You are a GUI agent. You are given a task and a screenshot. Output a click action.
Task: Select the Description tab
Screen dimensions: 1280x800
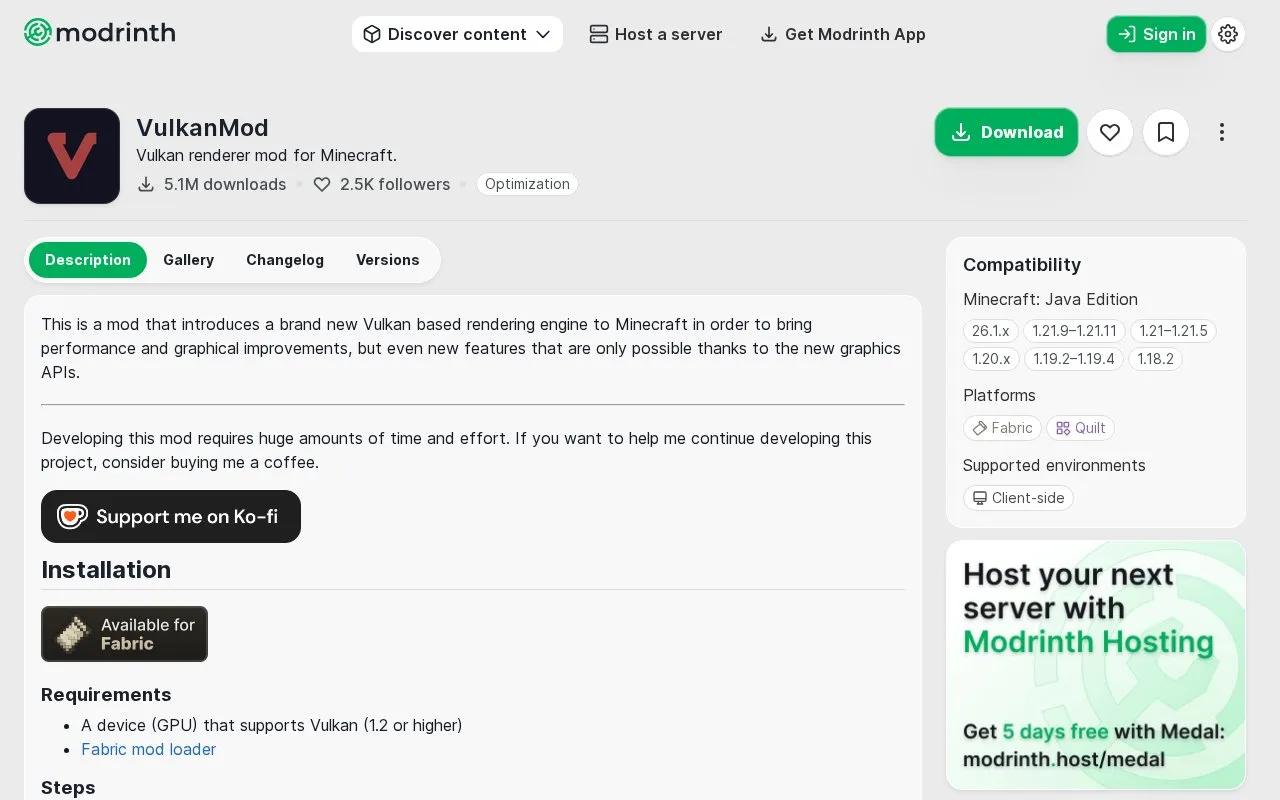pos(88,260)
